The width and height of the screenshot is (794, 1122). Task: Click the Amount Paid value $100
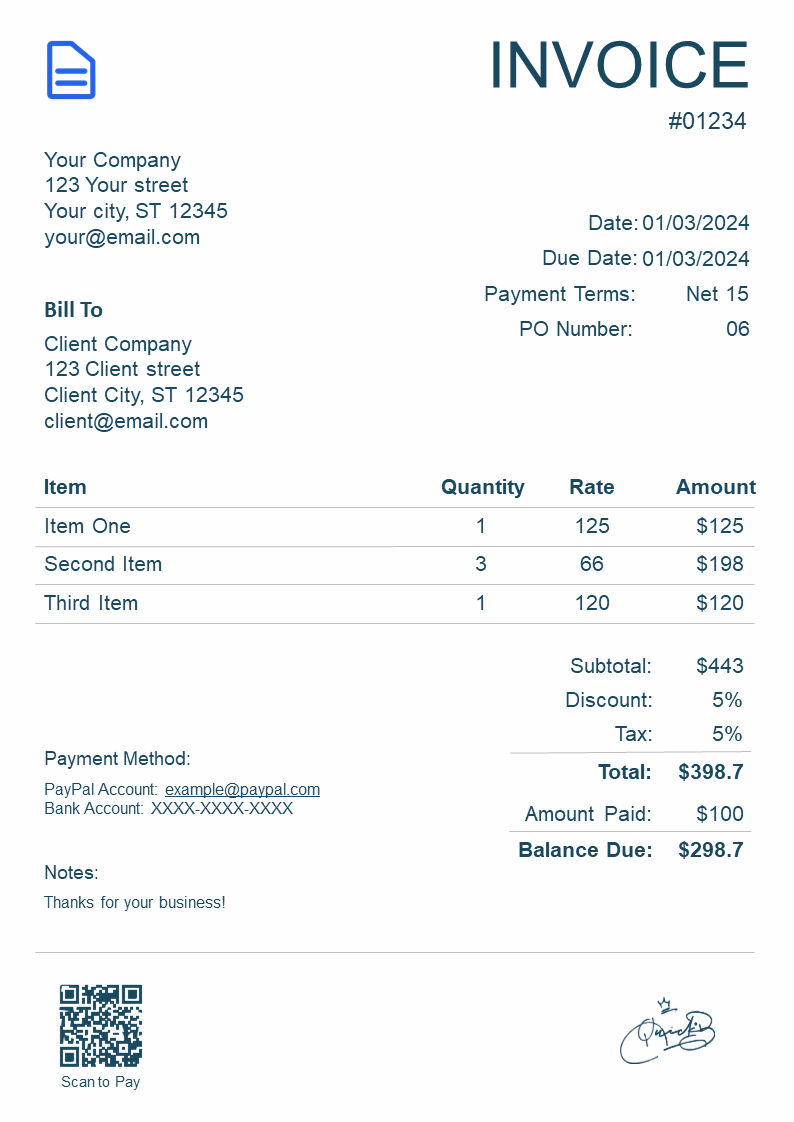pos(720,814)
